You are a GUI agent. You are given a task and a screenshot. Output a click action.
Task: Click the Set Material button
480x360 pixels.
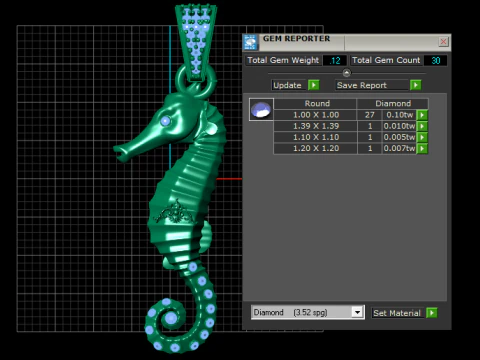[397, 313]
